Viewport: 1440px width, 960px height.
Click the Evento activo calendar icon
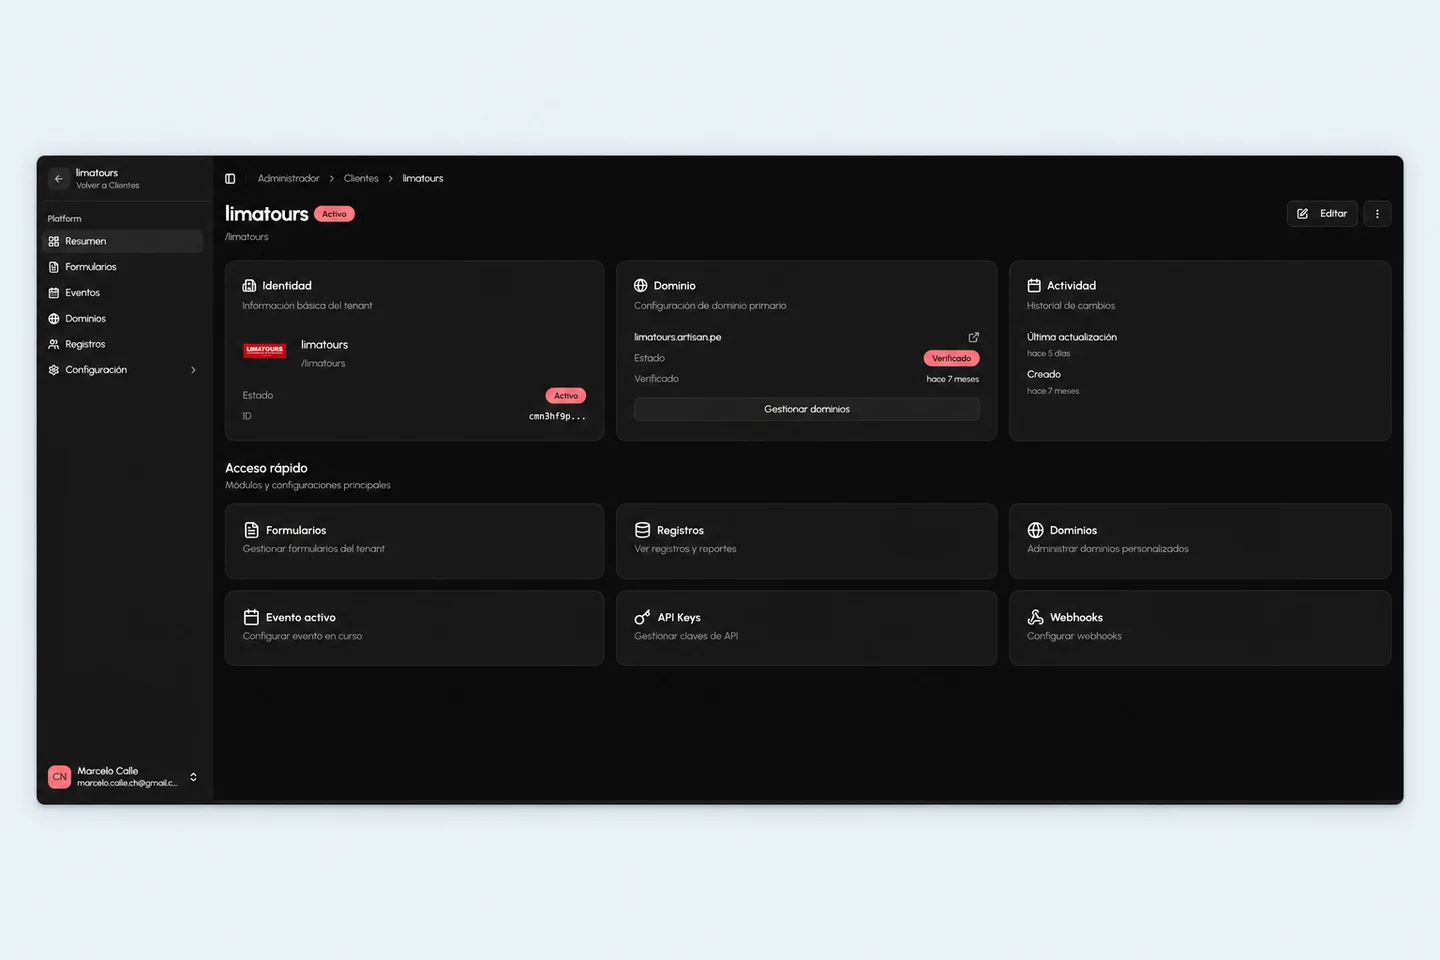click(252, 617)
